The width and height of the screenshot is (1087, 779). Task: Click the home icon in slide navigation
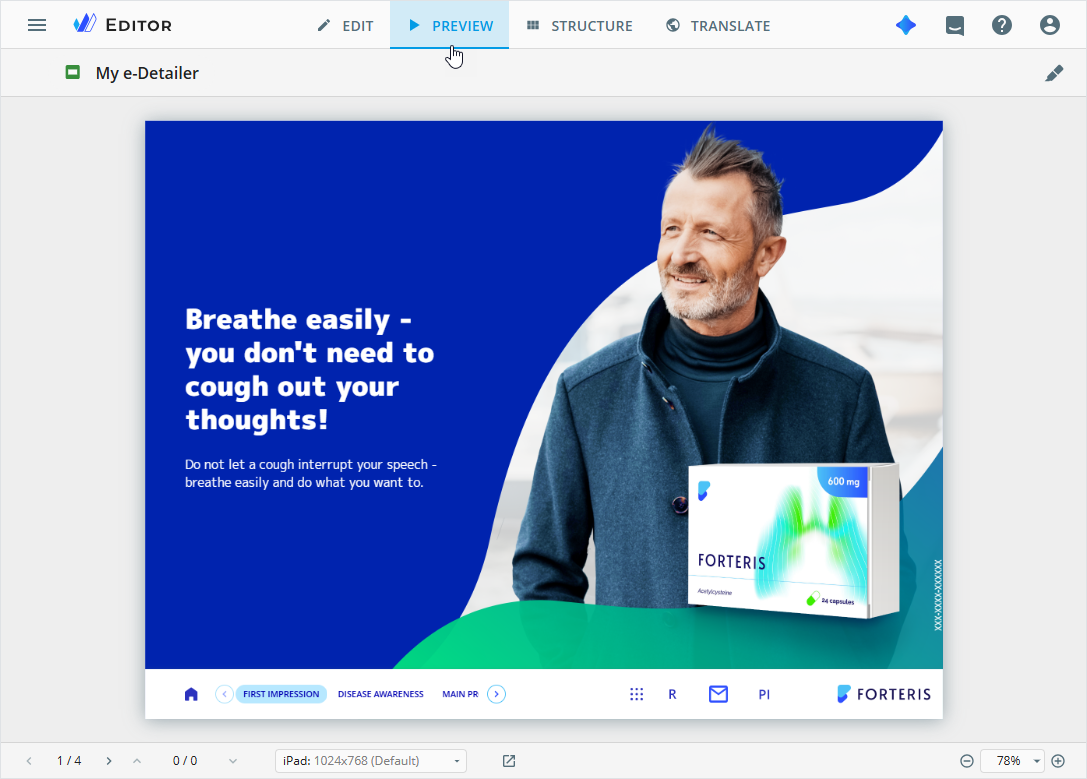(x=191, y=694)
